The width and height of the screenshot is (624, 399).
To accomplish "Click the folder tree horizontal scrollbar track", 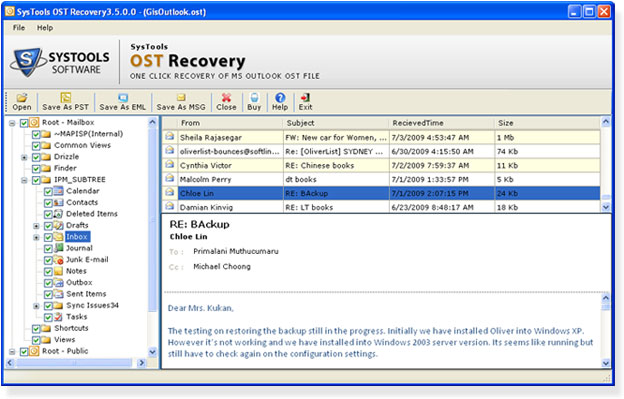I will point(75,363).
